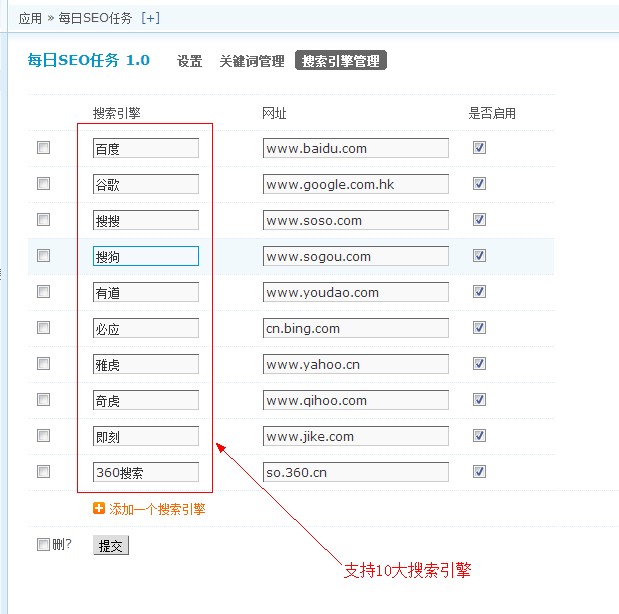Disable the enabled checkbox for www.yahoo.cn
The image size is (619, 614).
(x=479, y=364)
